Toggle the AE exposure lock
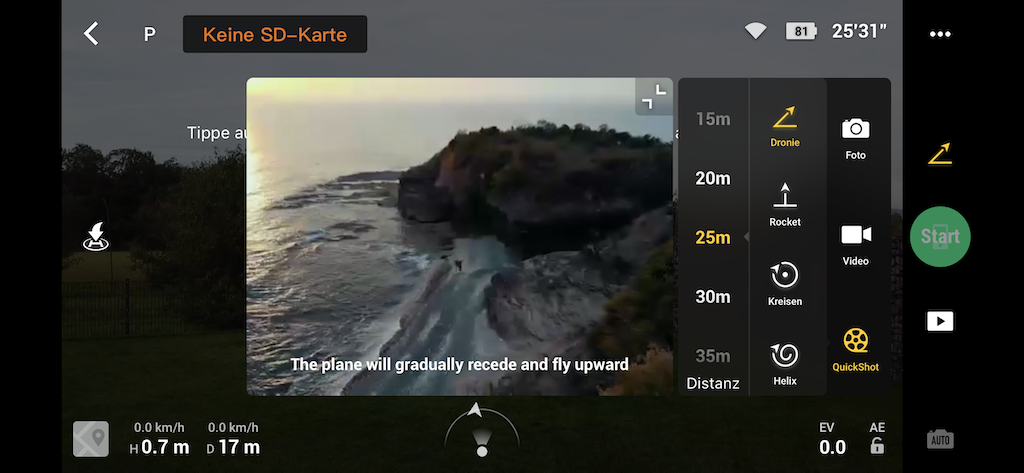Viewport: 1024px width, 473px height. (x=877, y=438)
